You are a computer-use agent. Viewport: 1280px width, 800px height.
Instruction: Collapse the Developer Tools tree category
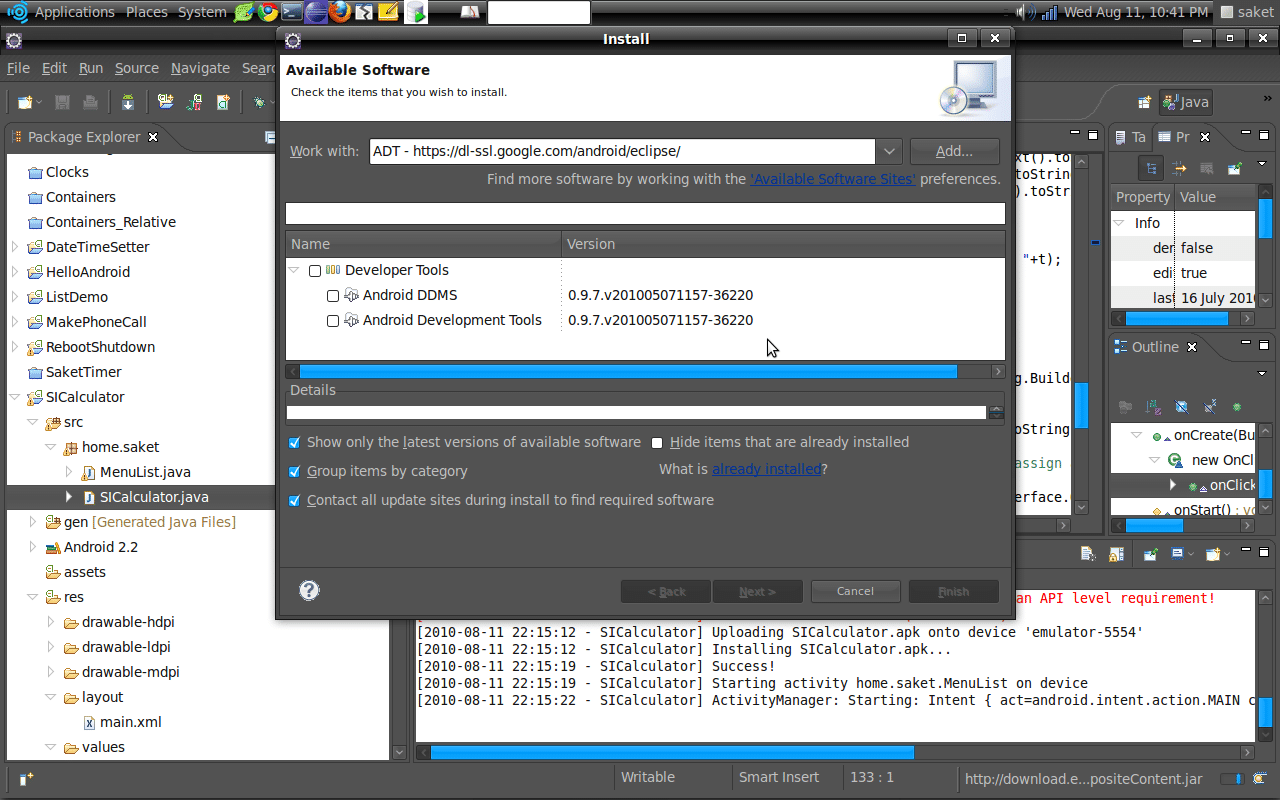click(294, 271)
